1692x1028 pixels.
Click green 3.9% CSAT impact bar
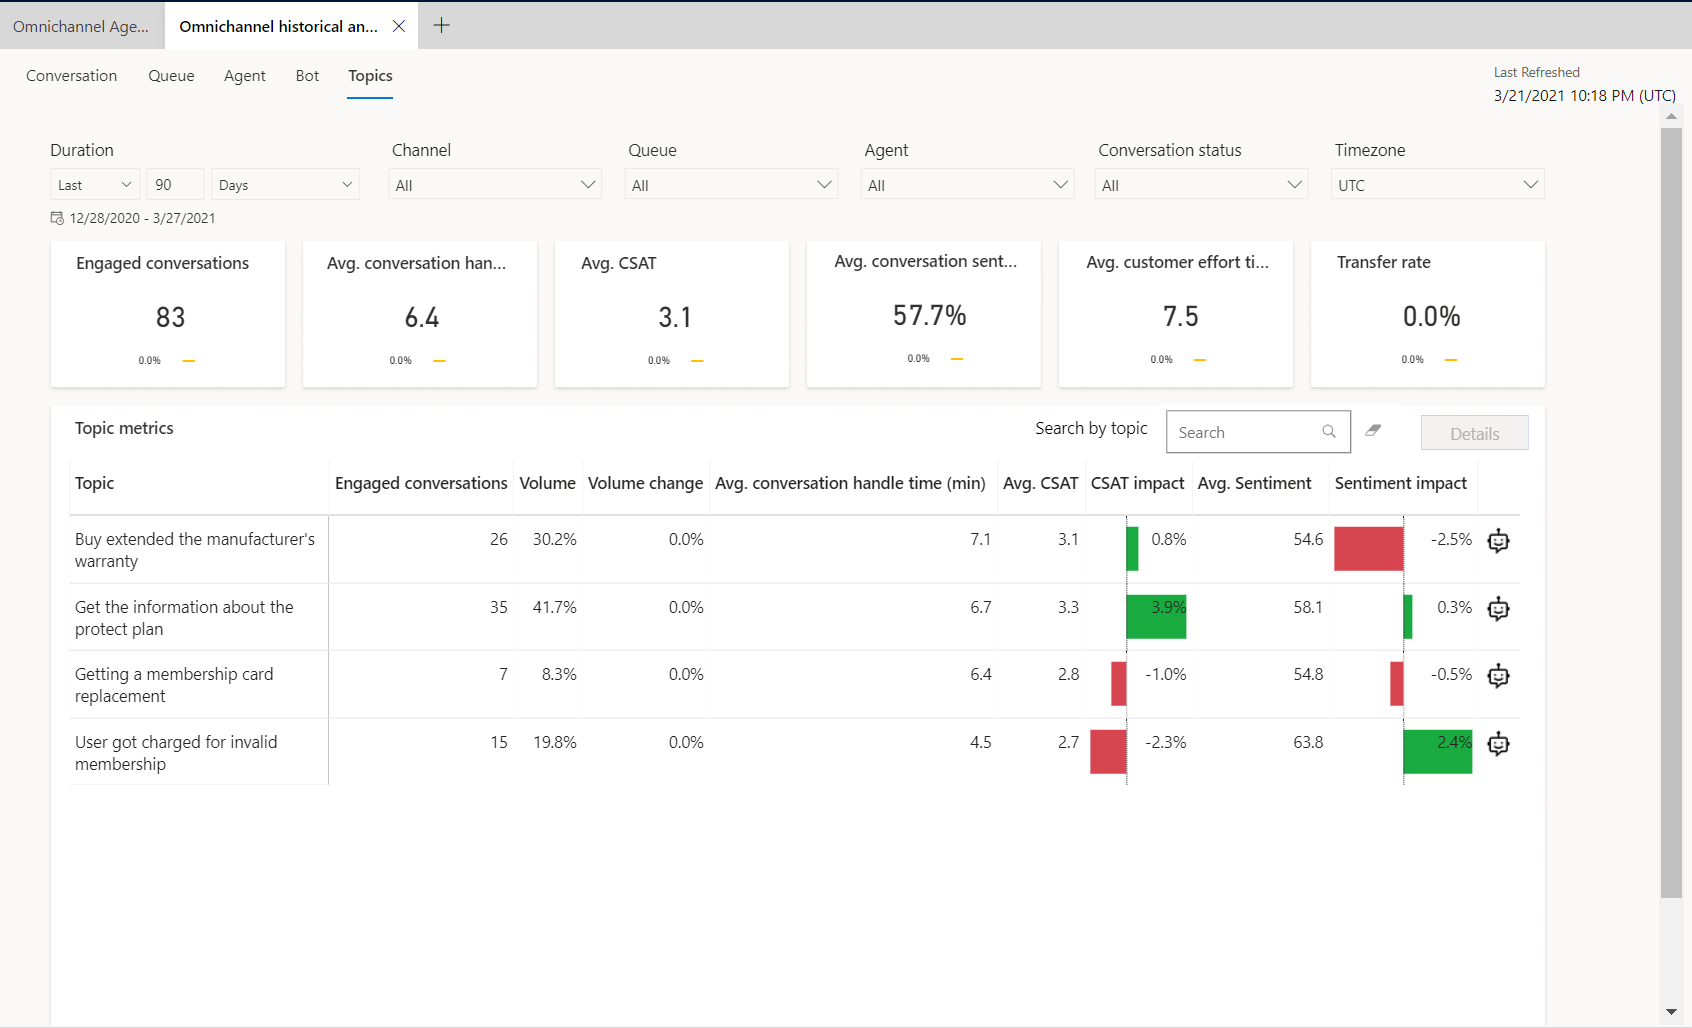pos(1156,617)
